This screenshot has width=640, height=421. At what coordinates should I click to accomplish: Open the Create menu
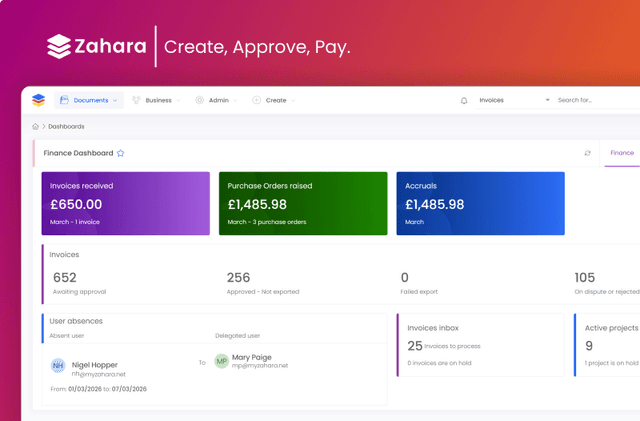274,100
